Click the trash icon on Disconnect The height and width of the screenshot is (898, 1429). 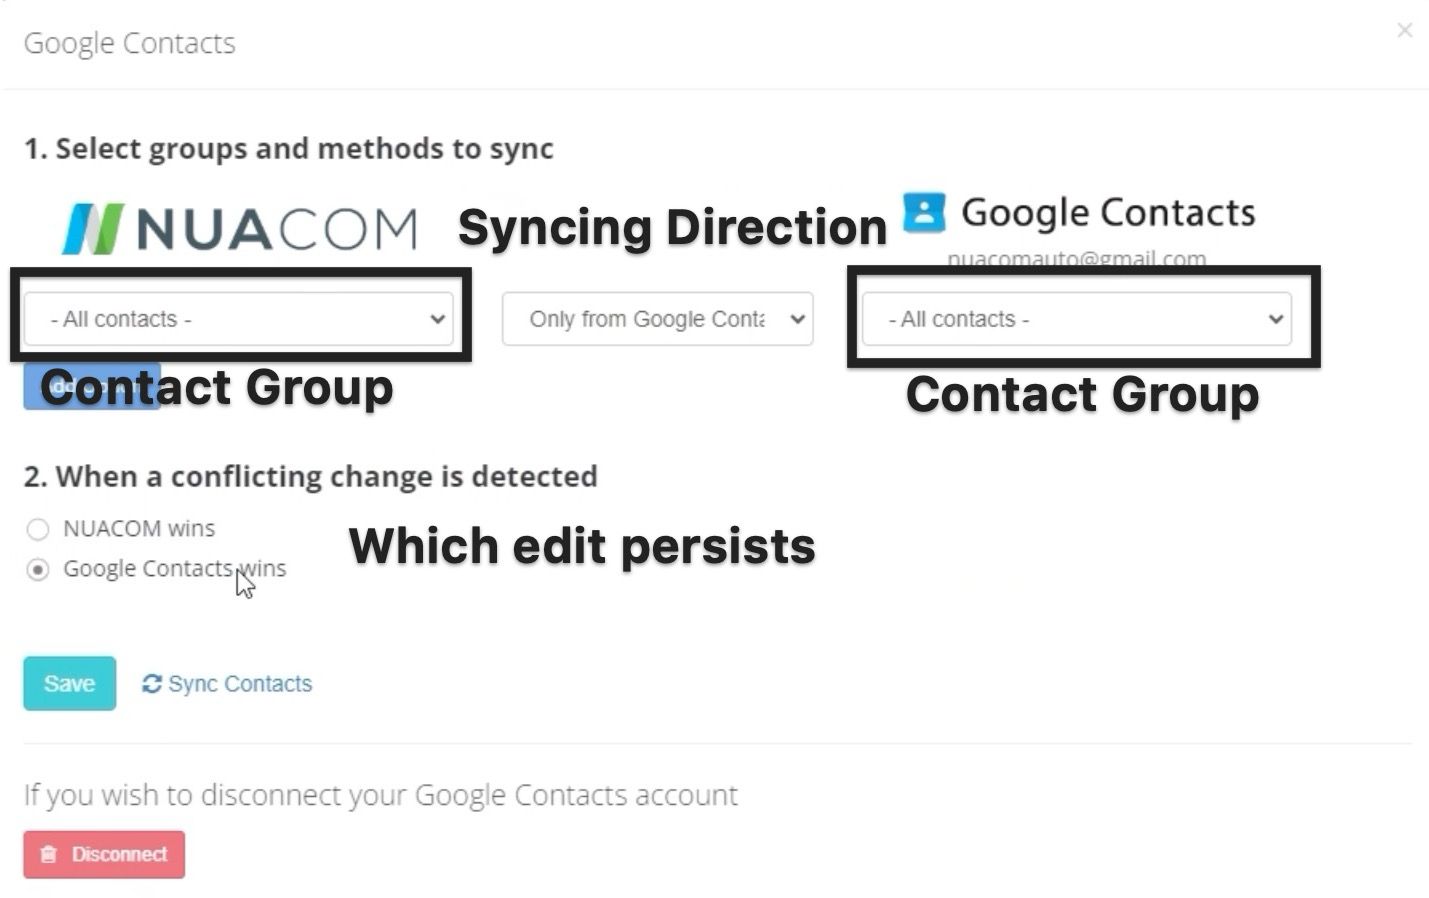click(x=48, y=855)
